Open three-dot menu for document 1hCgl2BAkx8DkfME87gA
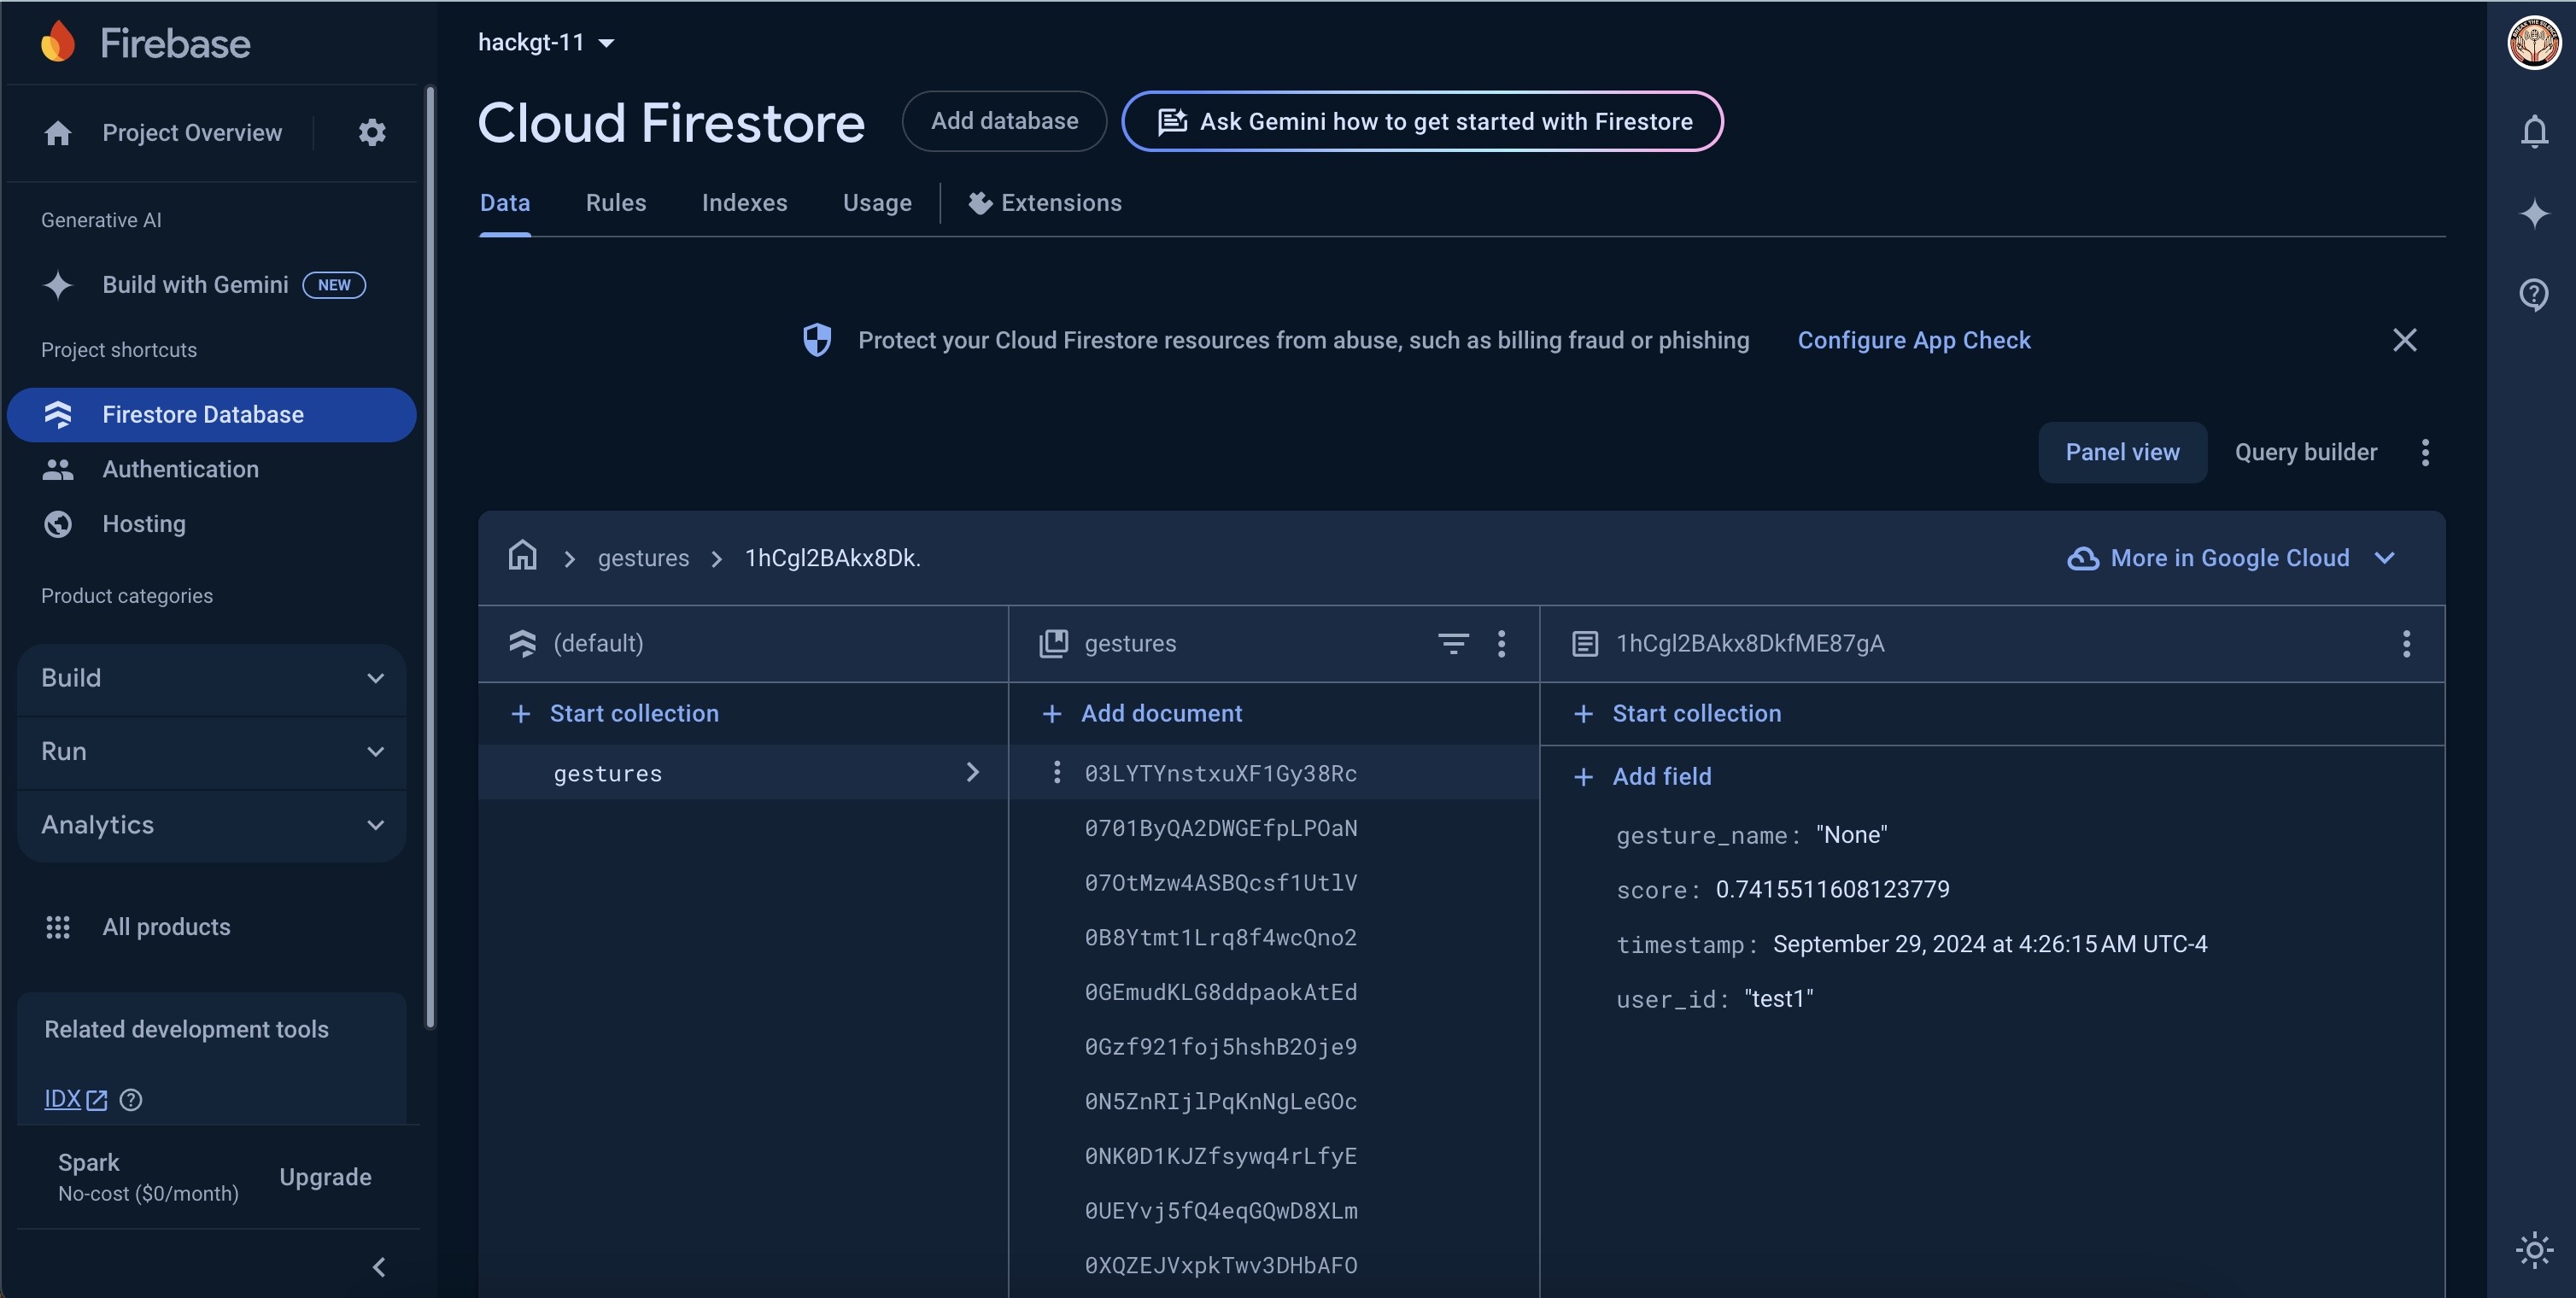Viewport: 2576px width, 1298px height. tap(2406, 643)
